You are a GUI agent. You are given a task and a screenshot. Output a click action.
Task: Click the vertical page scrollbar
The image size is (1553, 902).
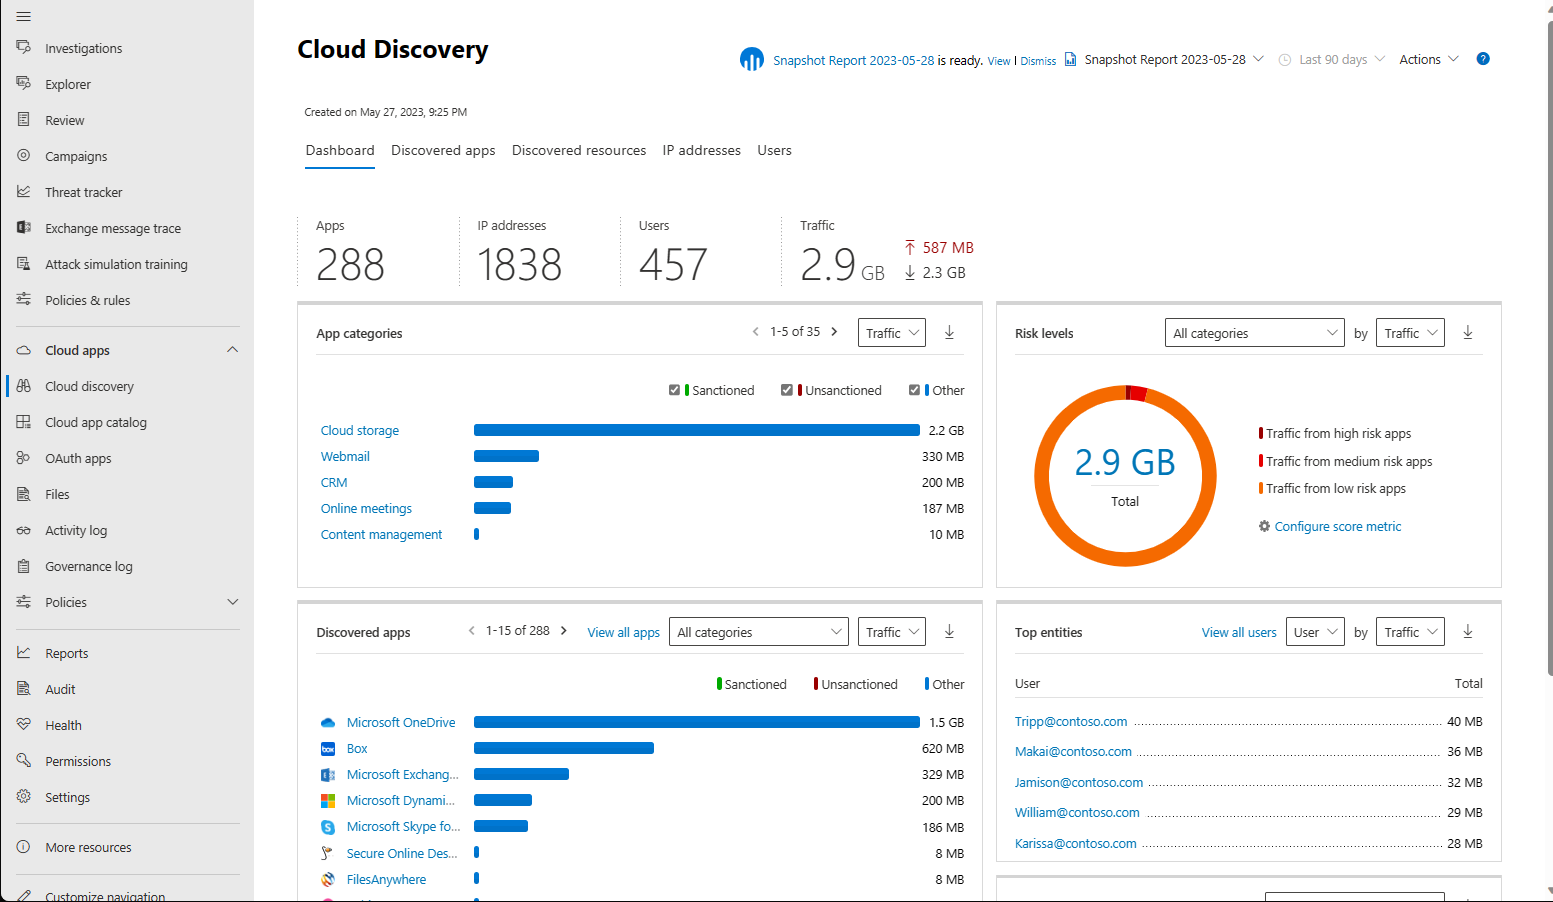1549,350
